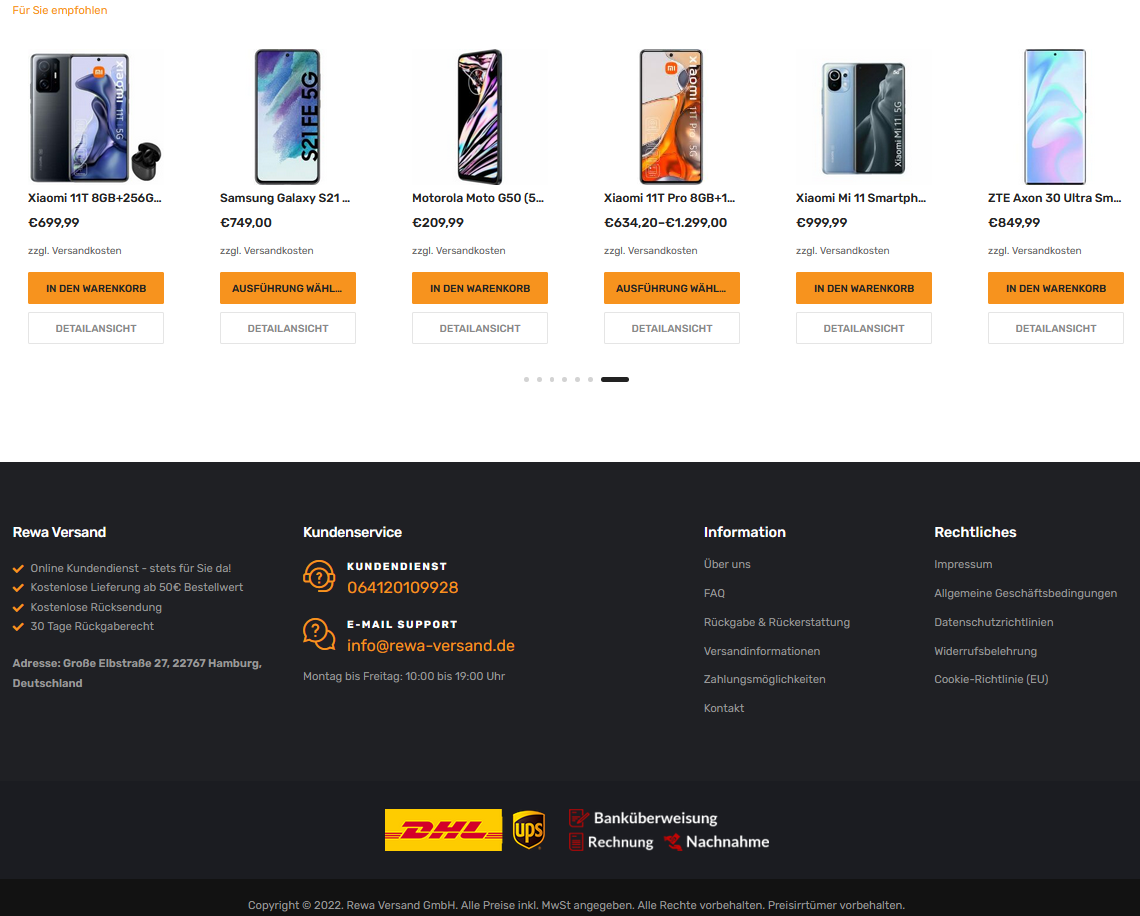Select the first carousel pagination dot

pos(526,379)
